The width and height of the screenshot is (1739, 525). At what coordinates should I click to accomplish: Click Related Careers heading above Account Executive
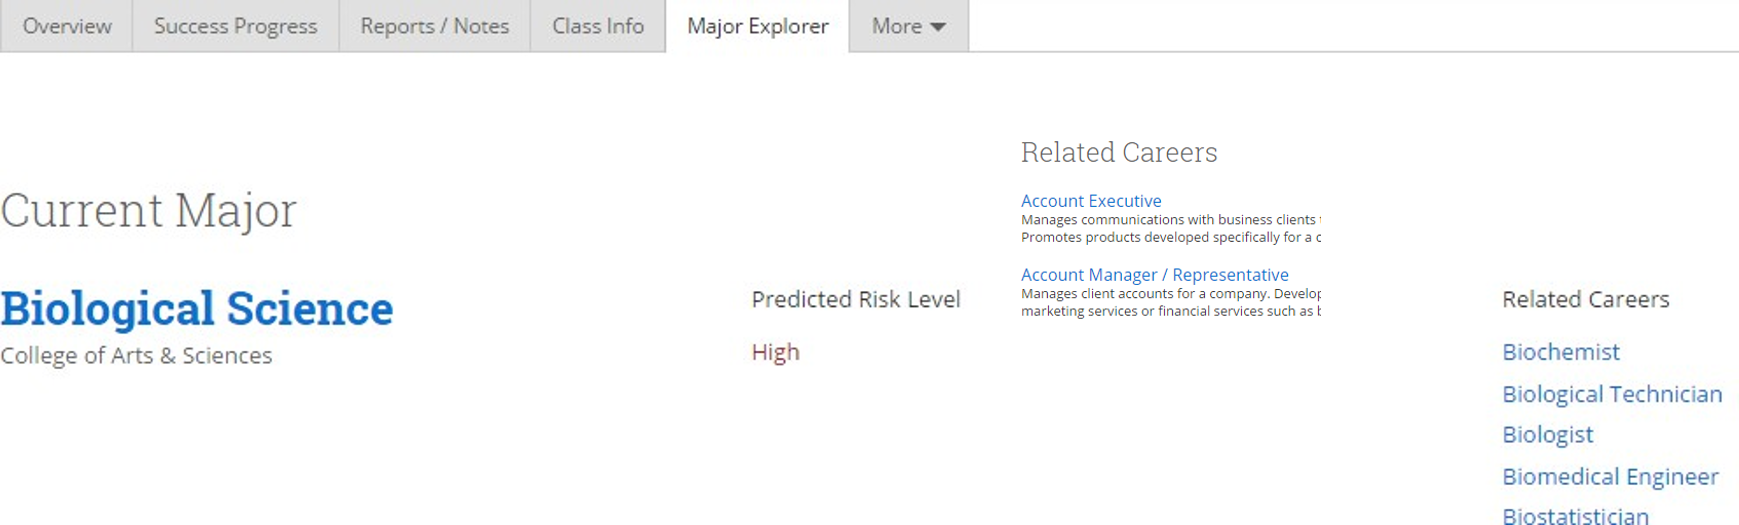pos(1118,152)
